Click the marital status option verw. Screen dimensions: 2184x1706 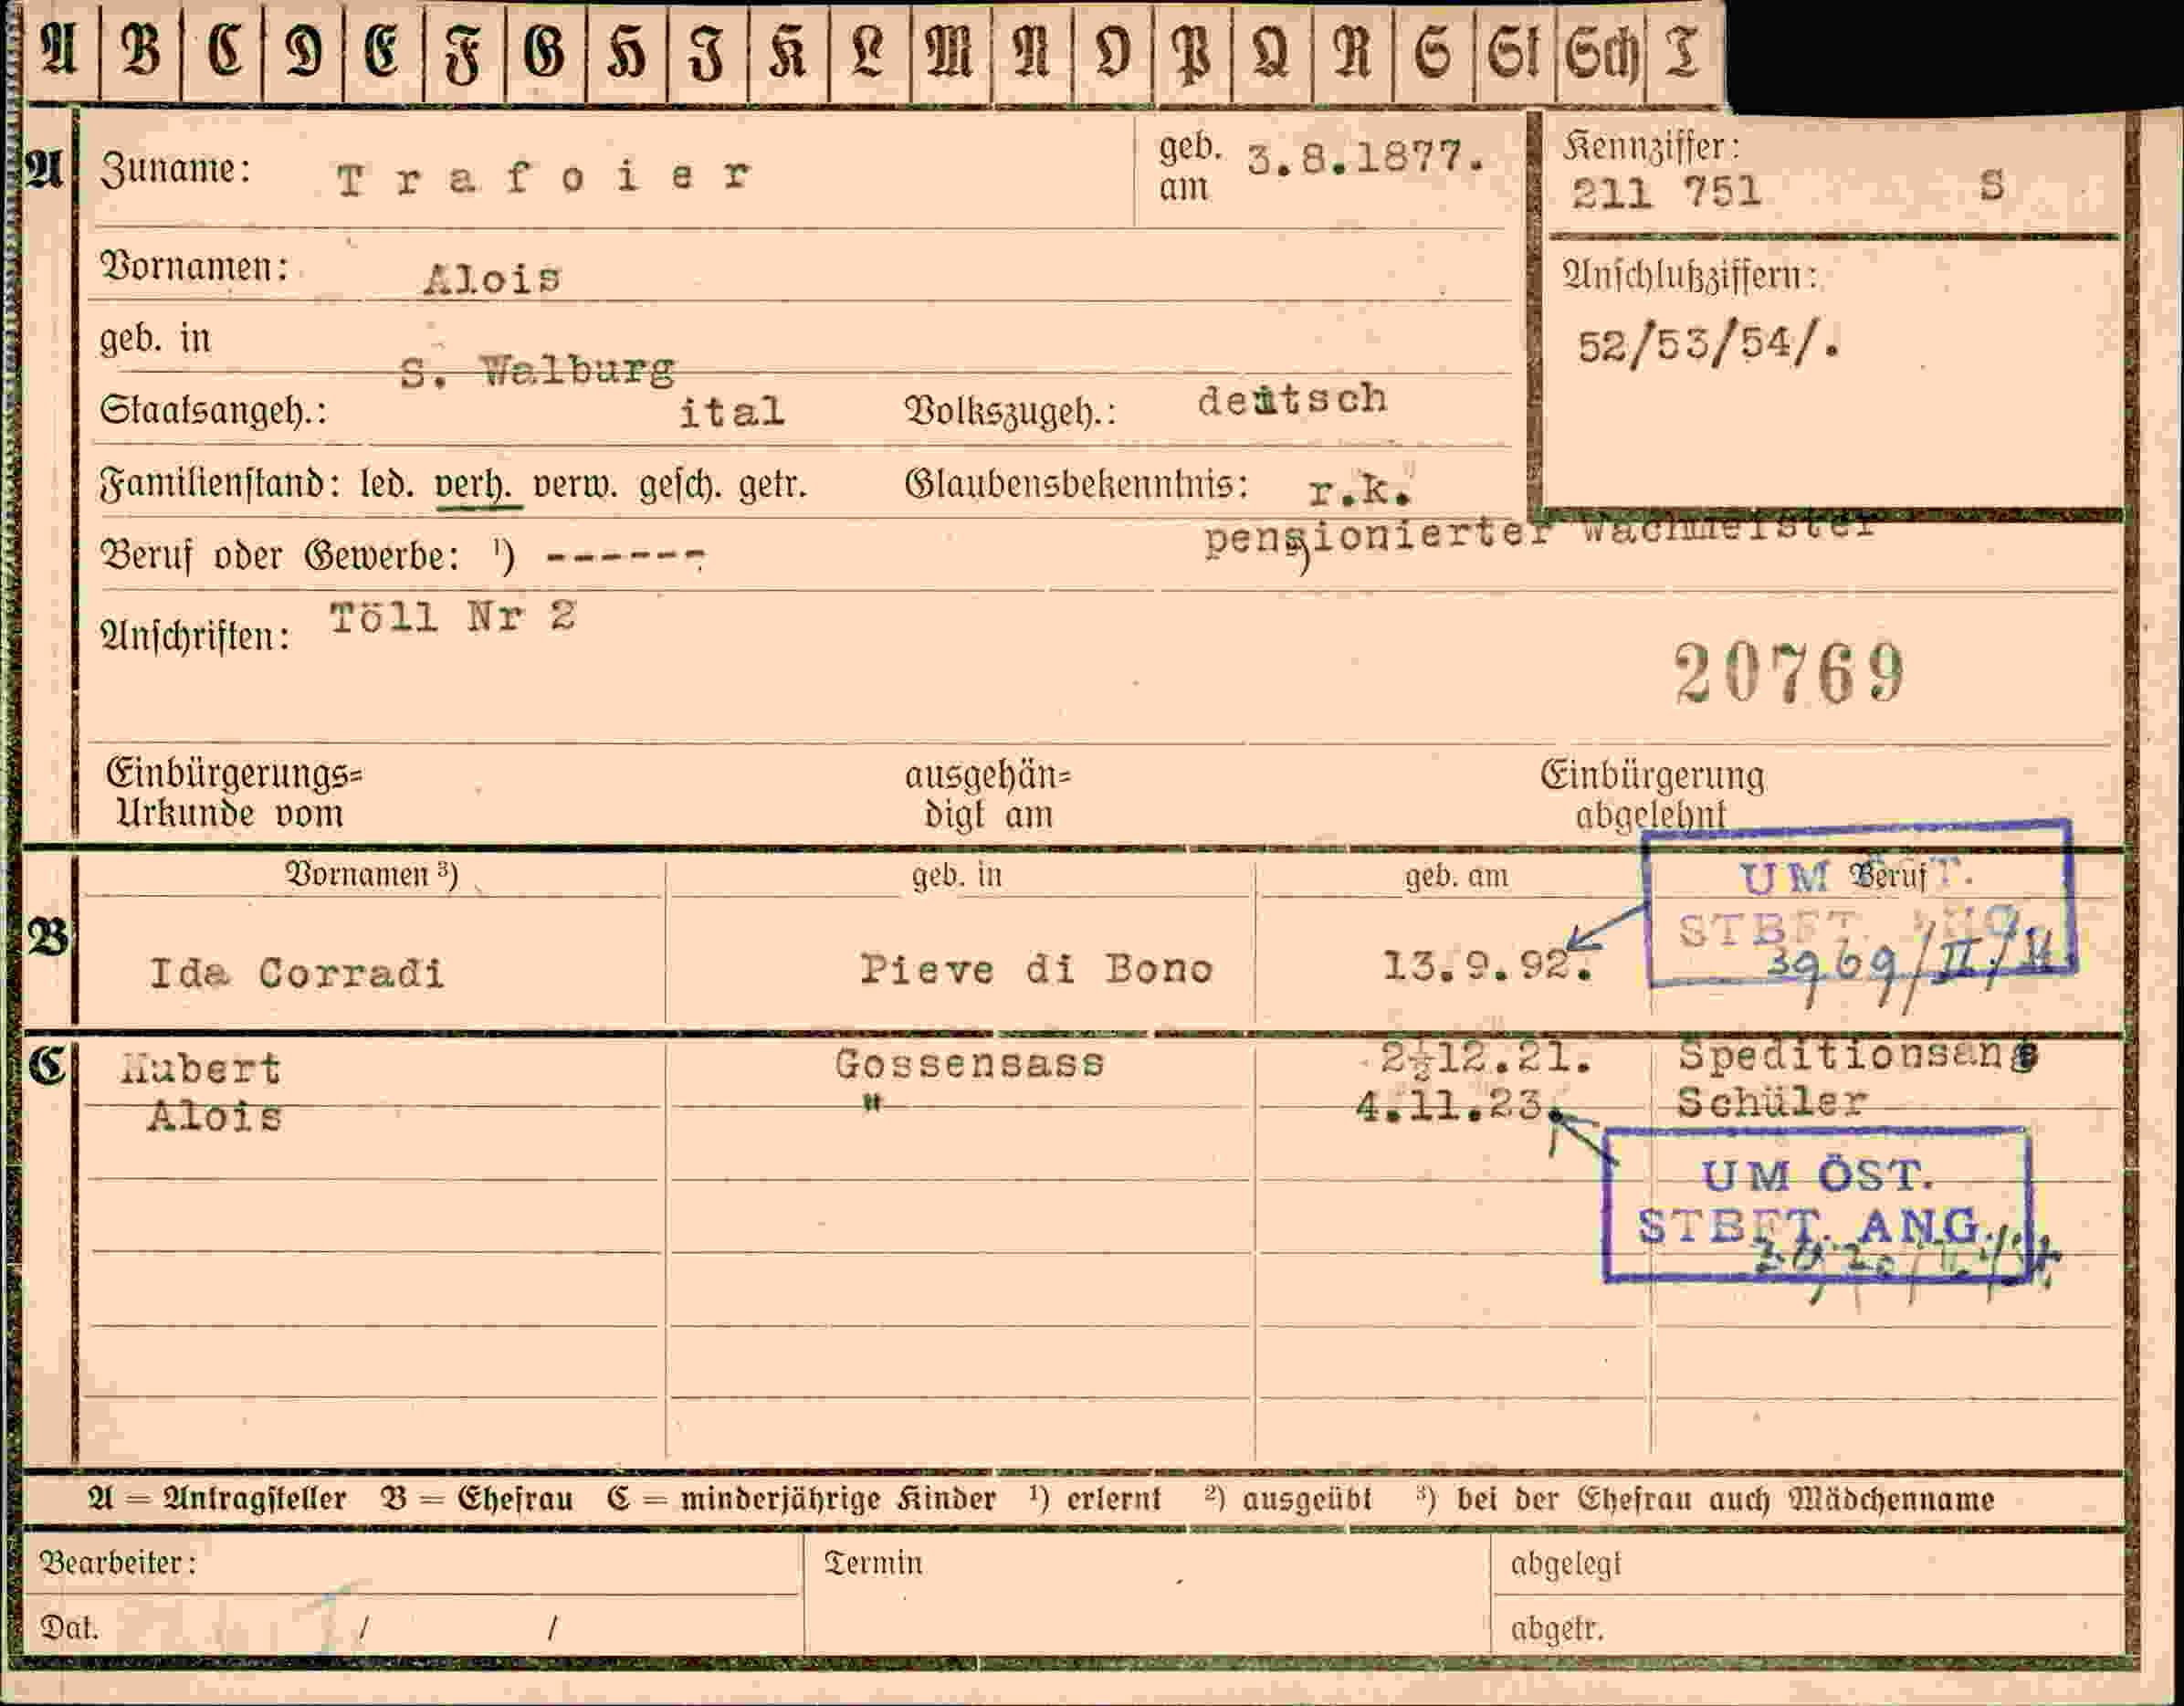574,485
